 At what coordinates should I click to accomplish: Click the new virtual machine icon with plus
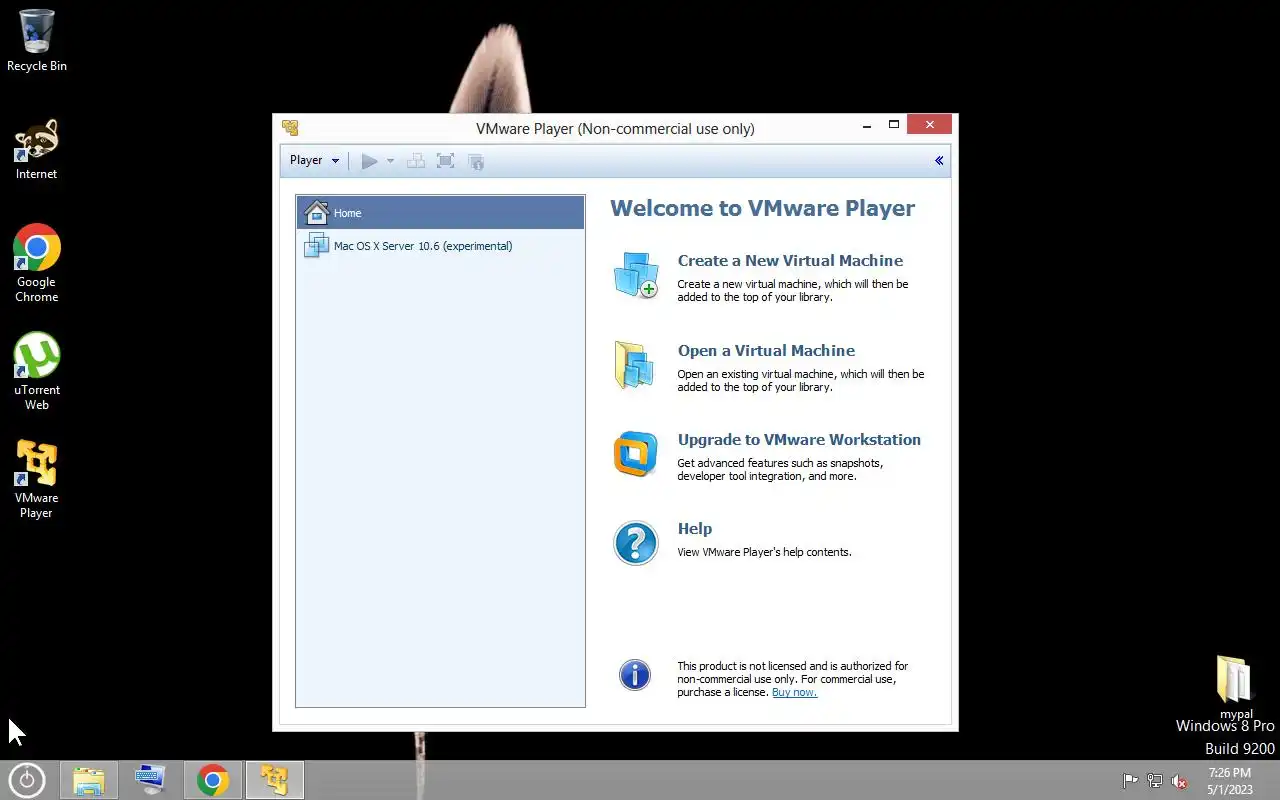(x=636, y=275)
